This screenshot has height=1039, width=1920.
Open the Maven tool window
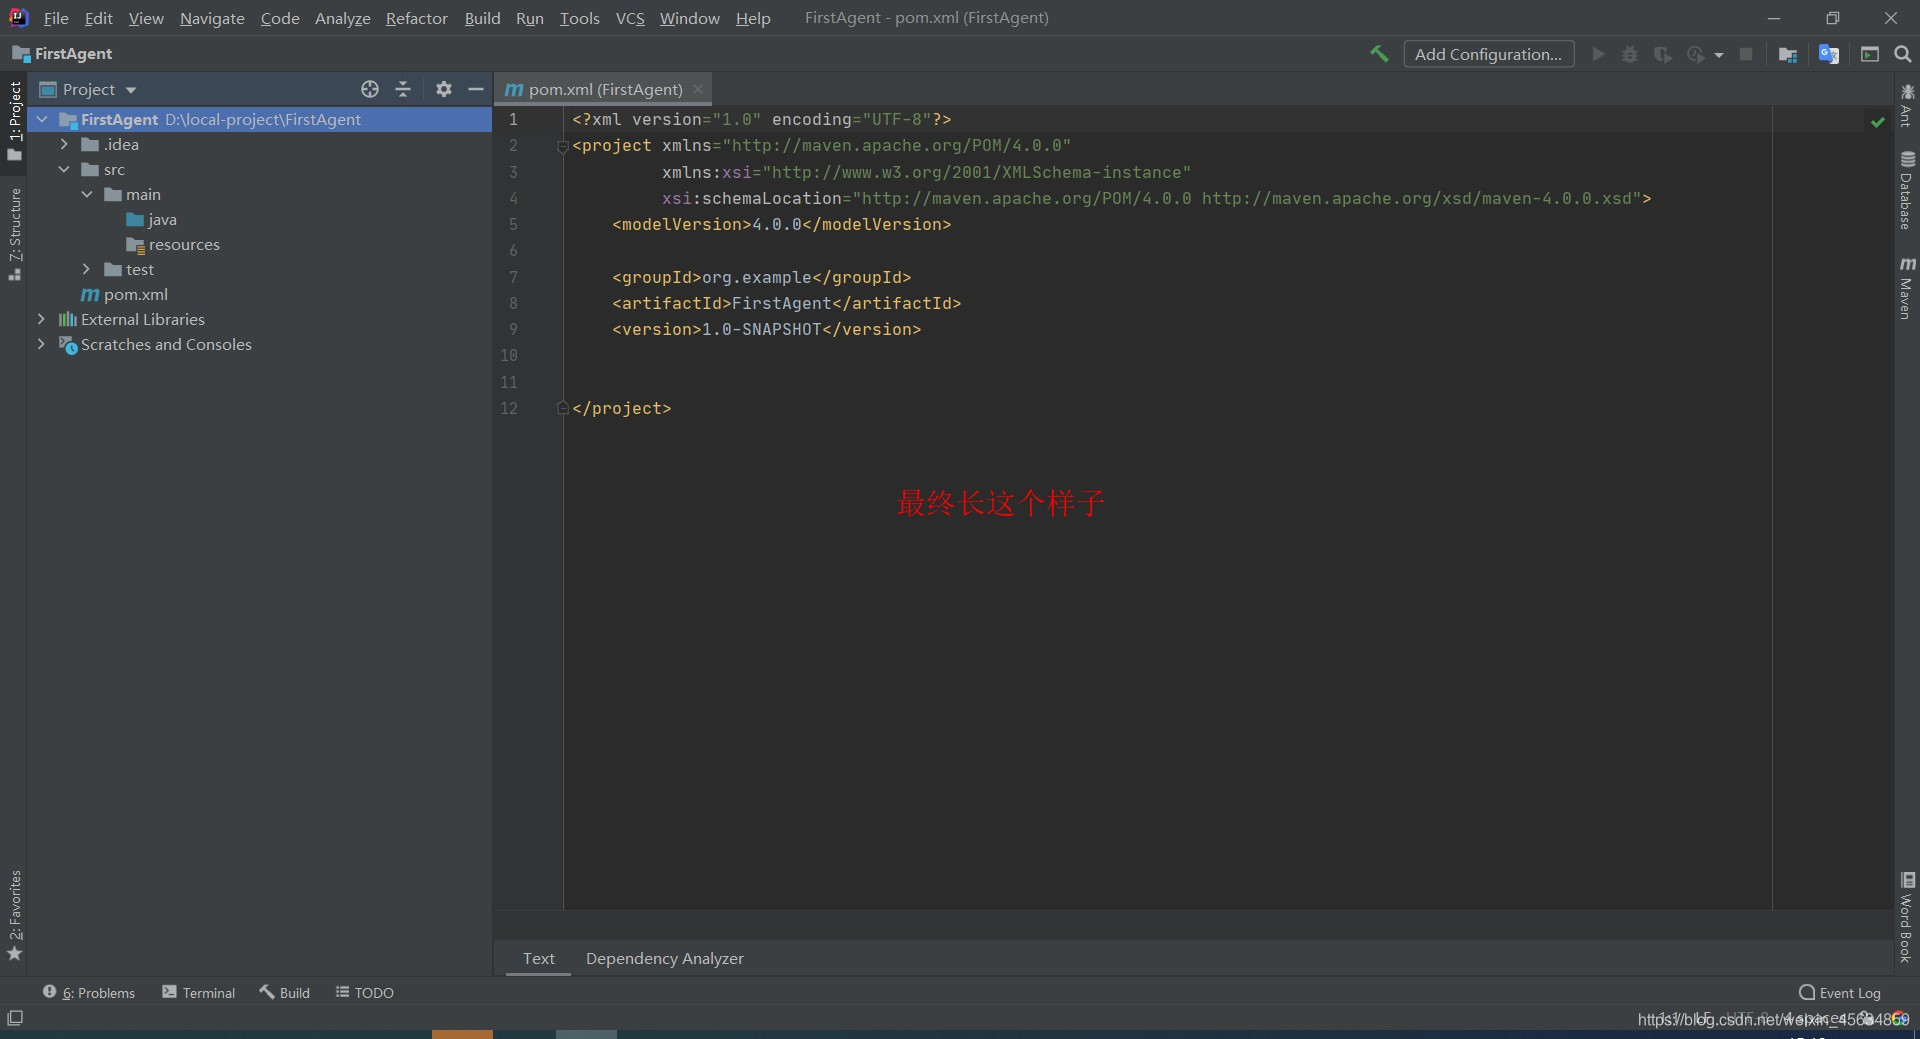[x=1907, y=288]
